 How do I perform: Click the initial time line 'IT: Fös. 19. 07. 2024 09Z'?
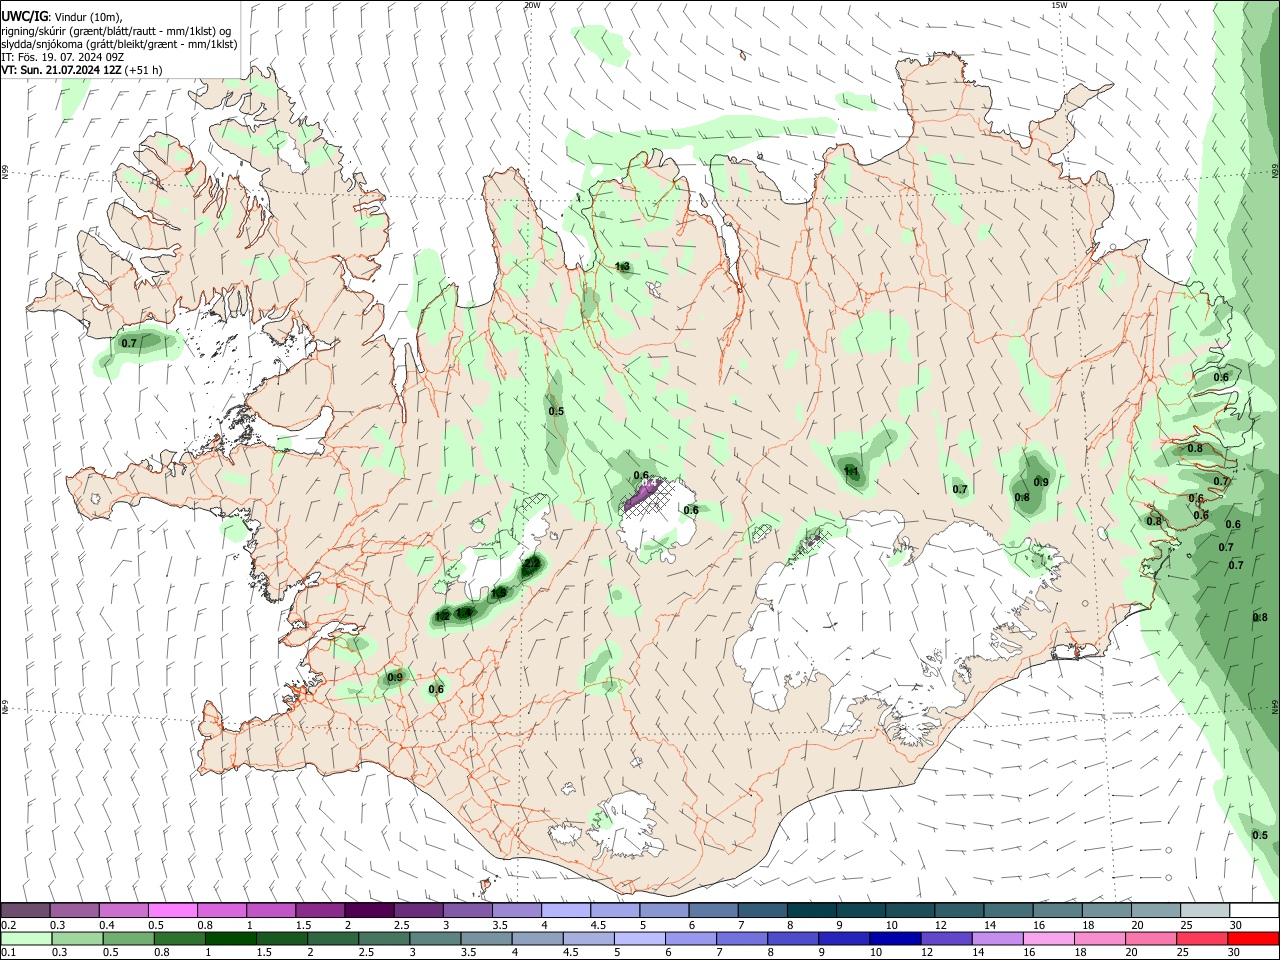64,57
